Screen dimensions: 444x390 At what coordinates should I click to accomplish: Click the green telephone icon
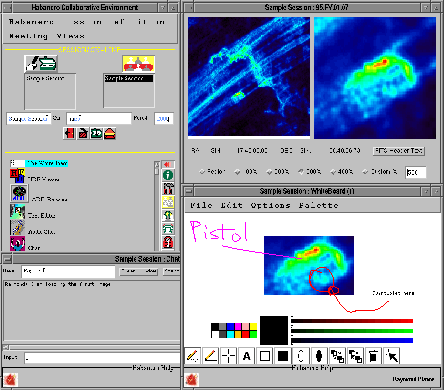168,229
